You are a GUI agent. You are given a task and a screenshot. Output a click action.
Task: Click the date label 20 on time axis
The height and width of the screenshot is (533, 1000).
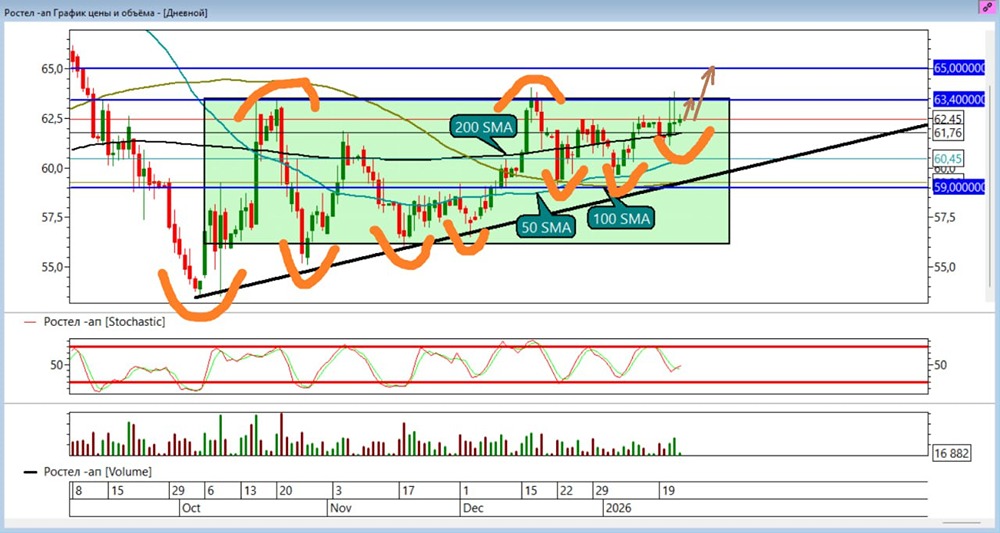point(286,491)
